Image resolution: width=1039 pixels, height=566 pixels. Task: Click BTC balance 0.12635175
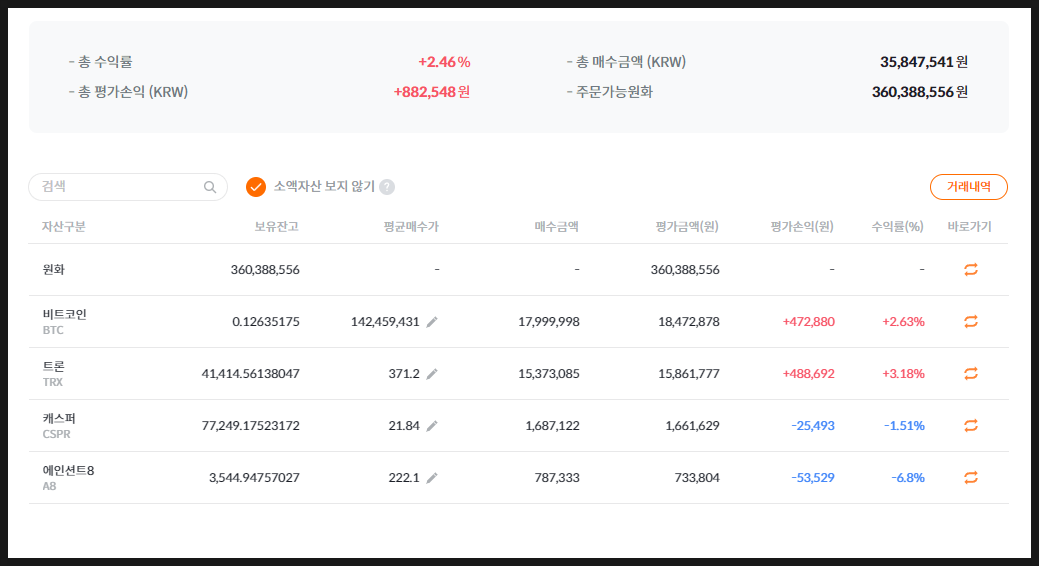coord(266,321)
